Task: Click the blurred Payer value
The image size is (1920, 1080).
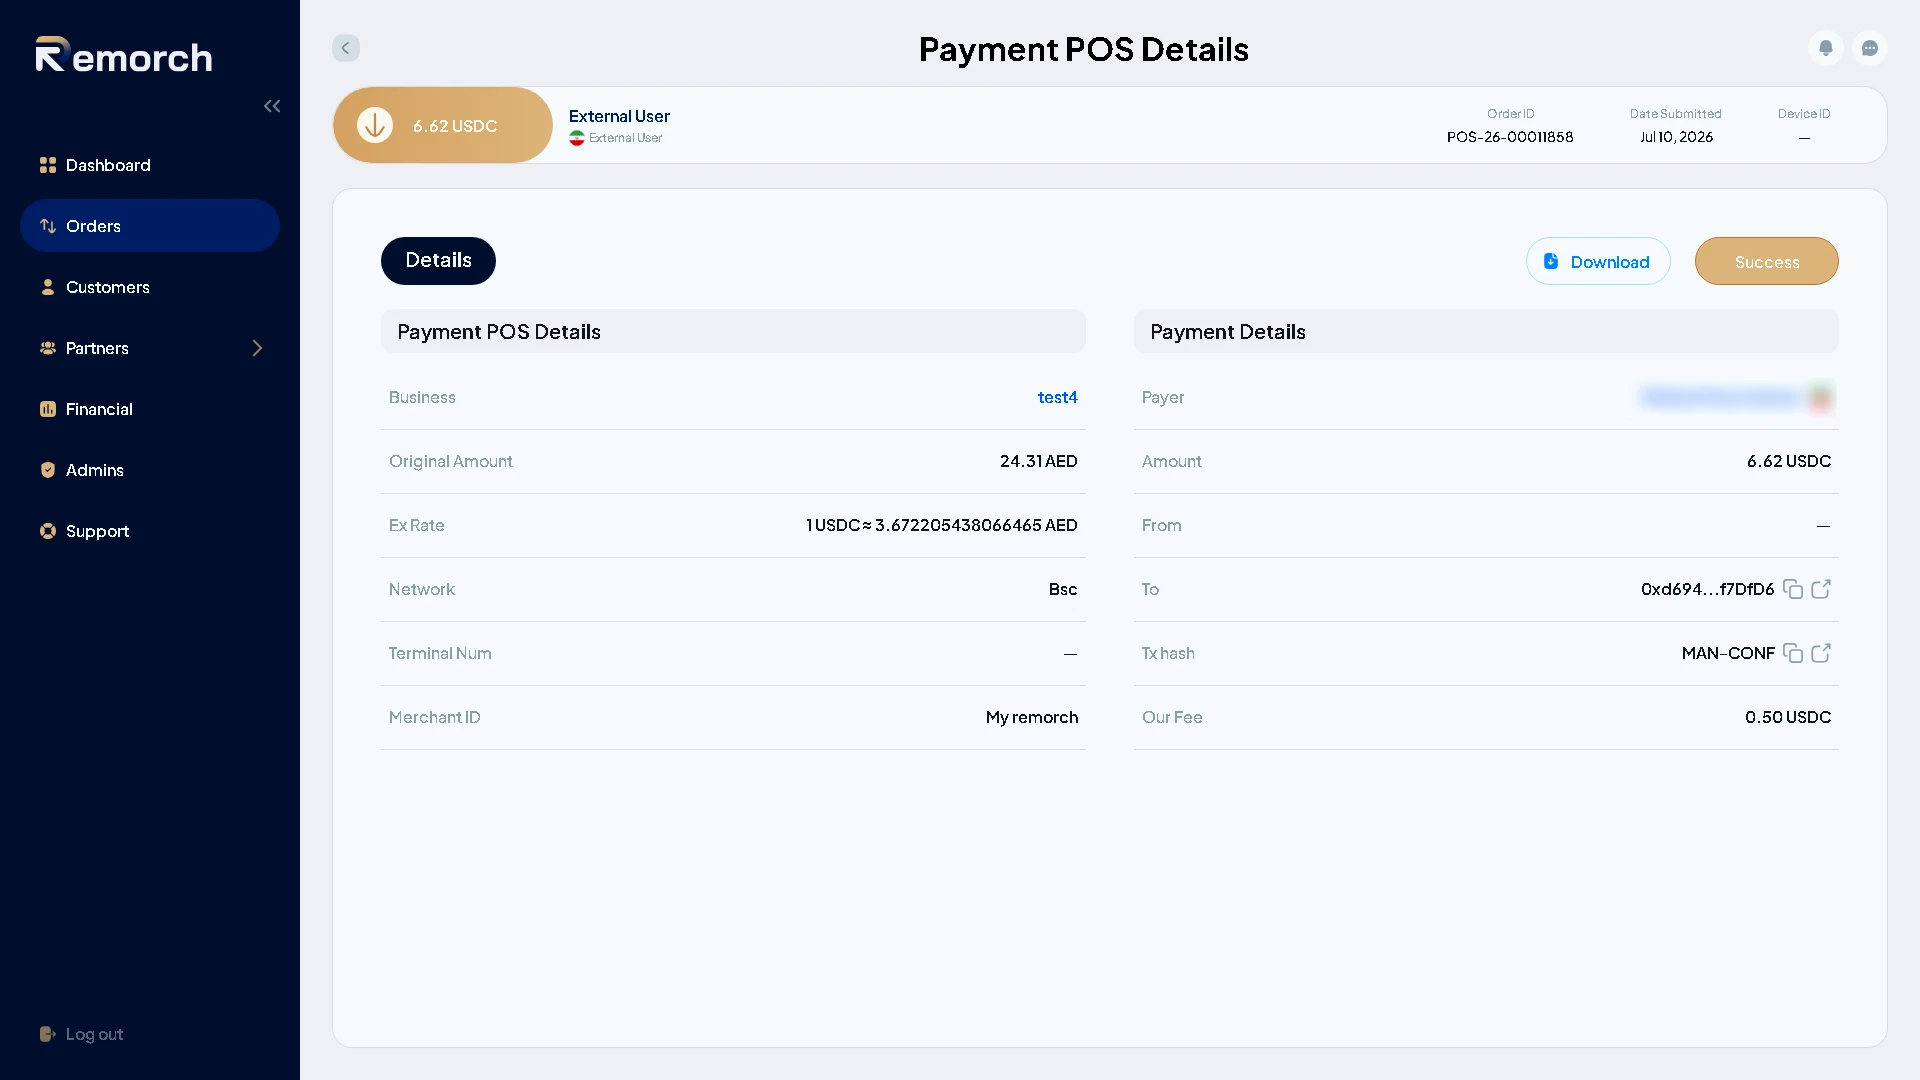Action: [x=1736, y=397]
